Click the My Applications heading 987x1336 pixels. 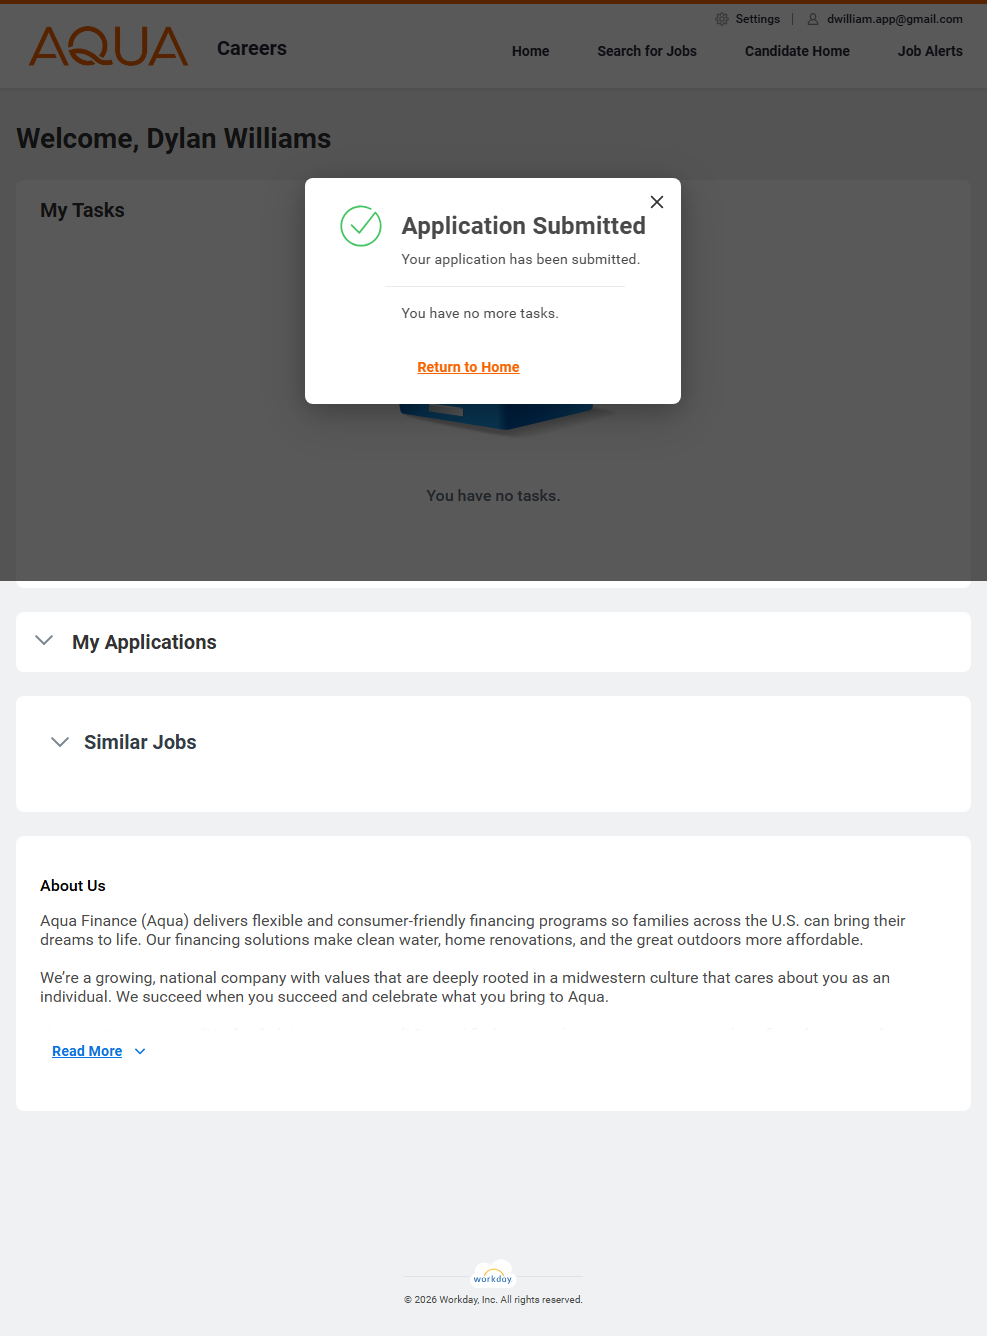[144, 642]
